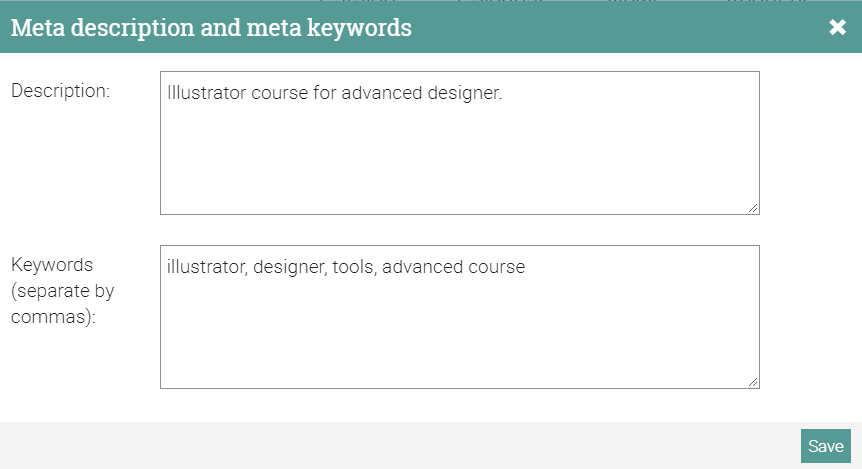Click the gray footer bar beside Save
The width and height of the screenshot is (862, 469).
(400, 446)
